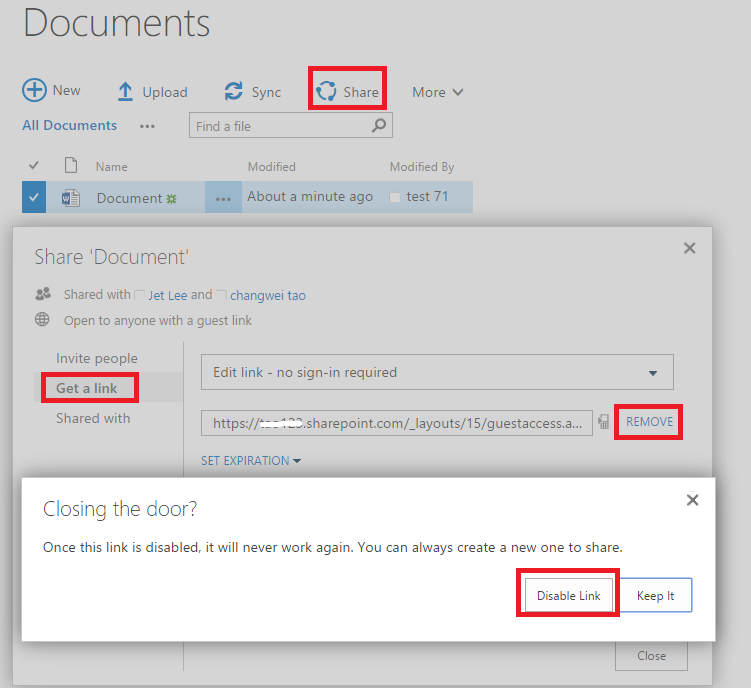The height and width of the screenshot is (688, 751).
Task: Click the Share icon in toolbar
Action: pyautogui.click(x=326, y=91)
